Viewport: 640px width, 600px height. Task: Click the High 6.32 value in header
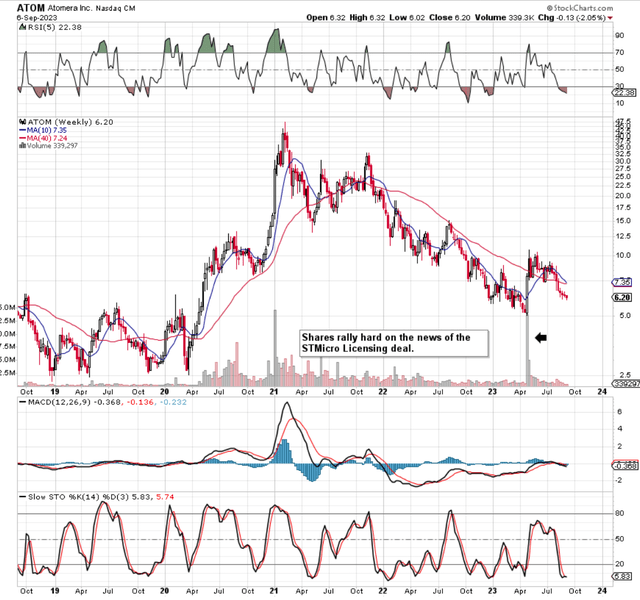[x=367, y=18]
